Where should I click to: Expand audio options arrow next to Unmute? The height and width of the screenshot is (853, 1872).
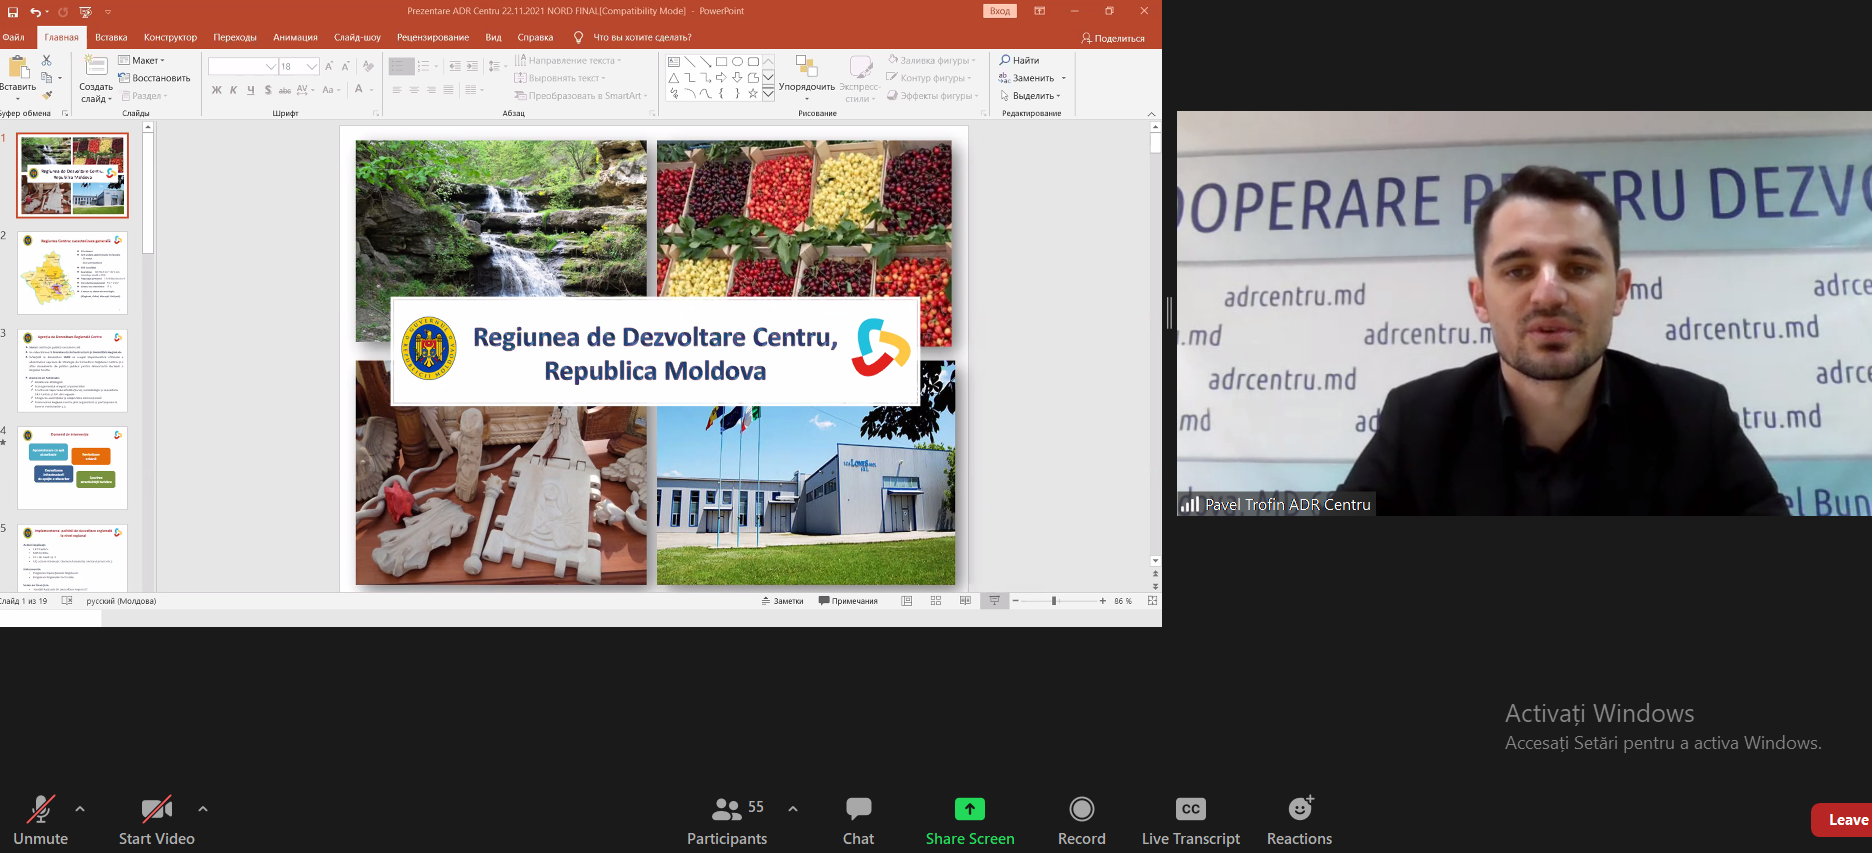pos(80,809)
